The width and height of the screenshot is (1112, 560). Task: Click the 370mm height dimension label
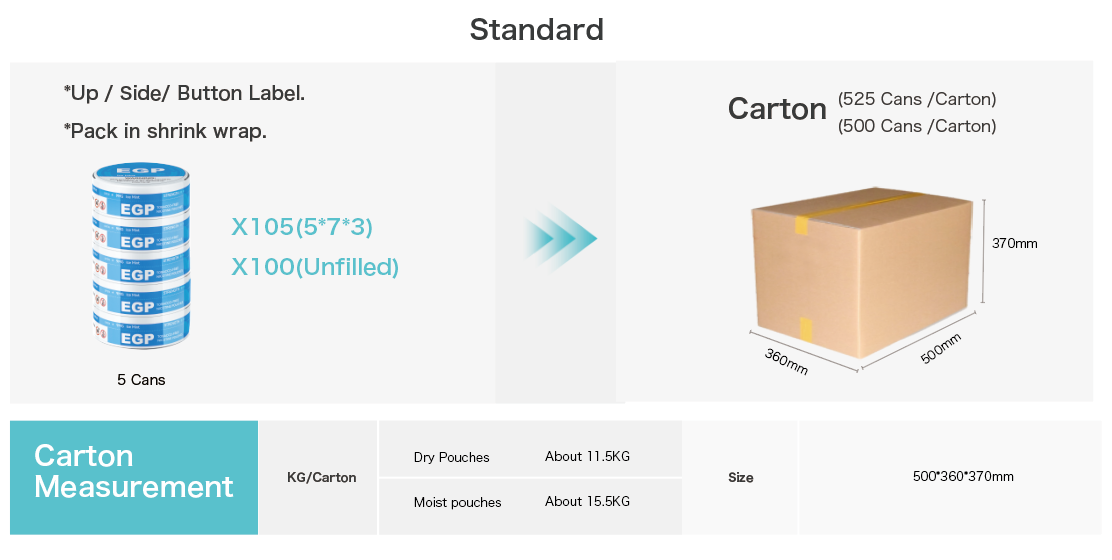(x=1015, y=243)
